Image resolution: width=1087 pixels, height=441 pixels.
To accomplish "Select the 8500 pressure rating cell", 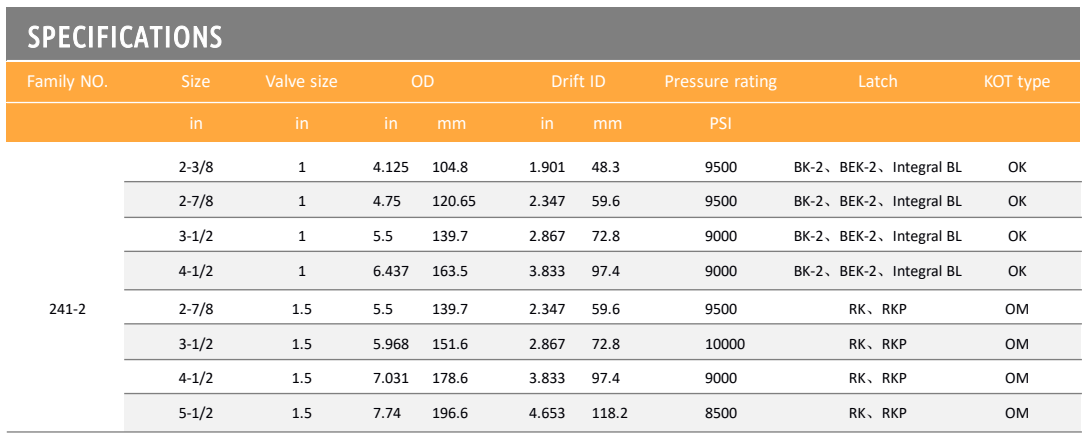I will pyautogui.click(x=720, y=413).
